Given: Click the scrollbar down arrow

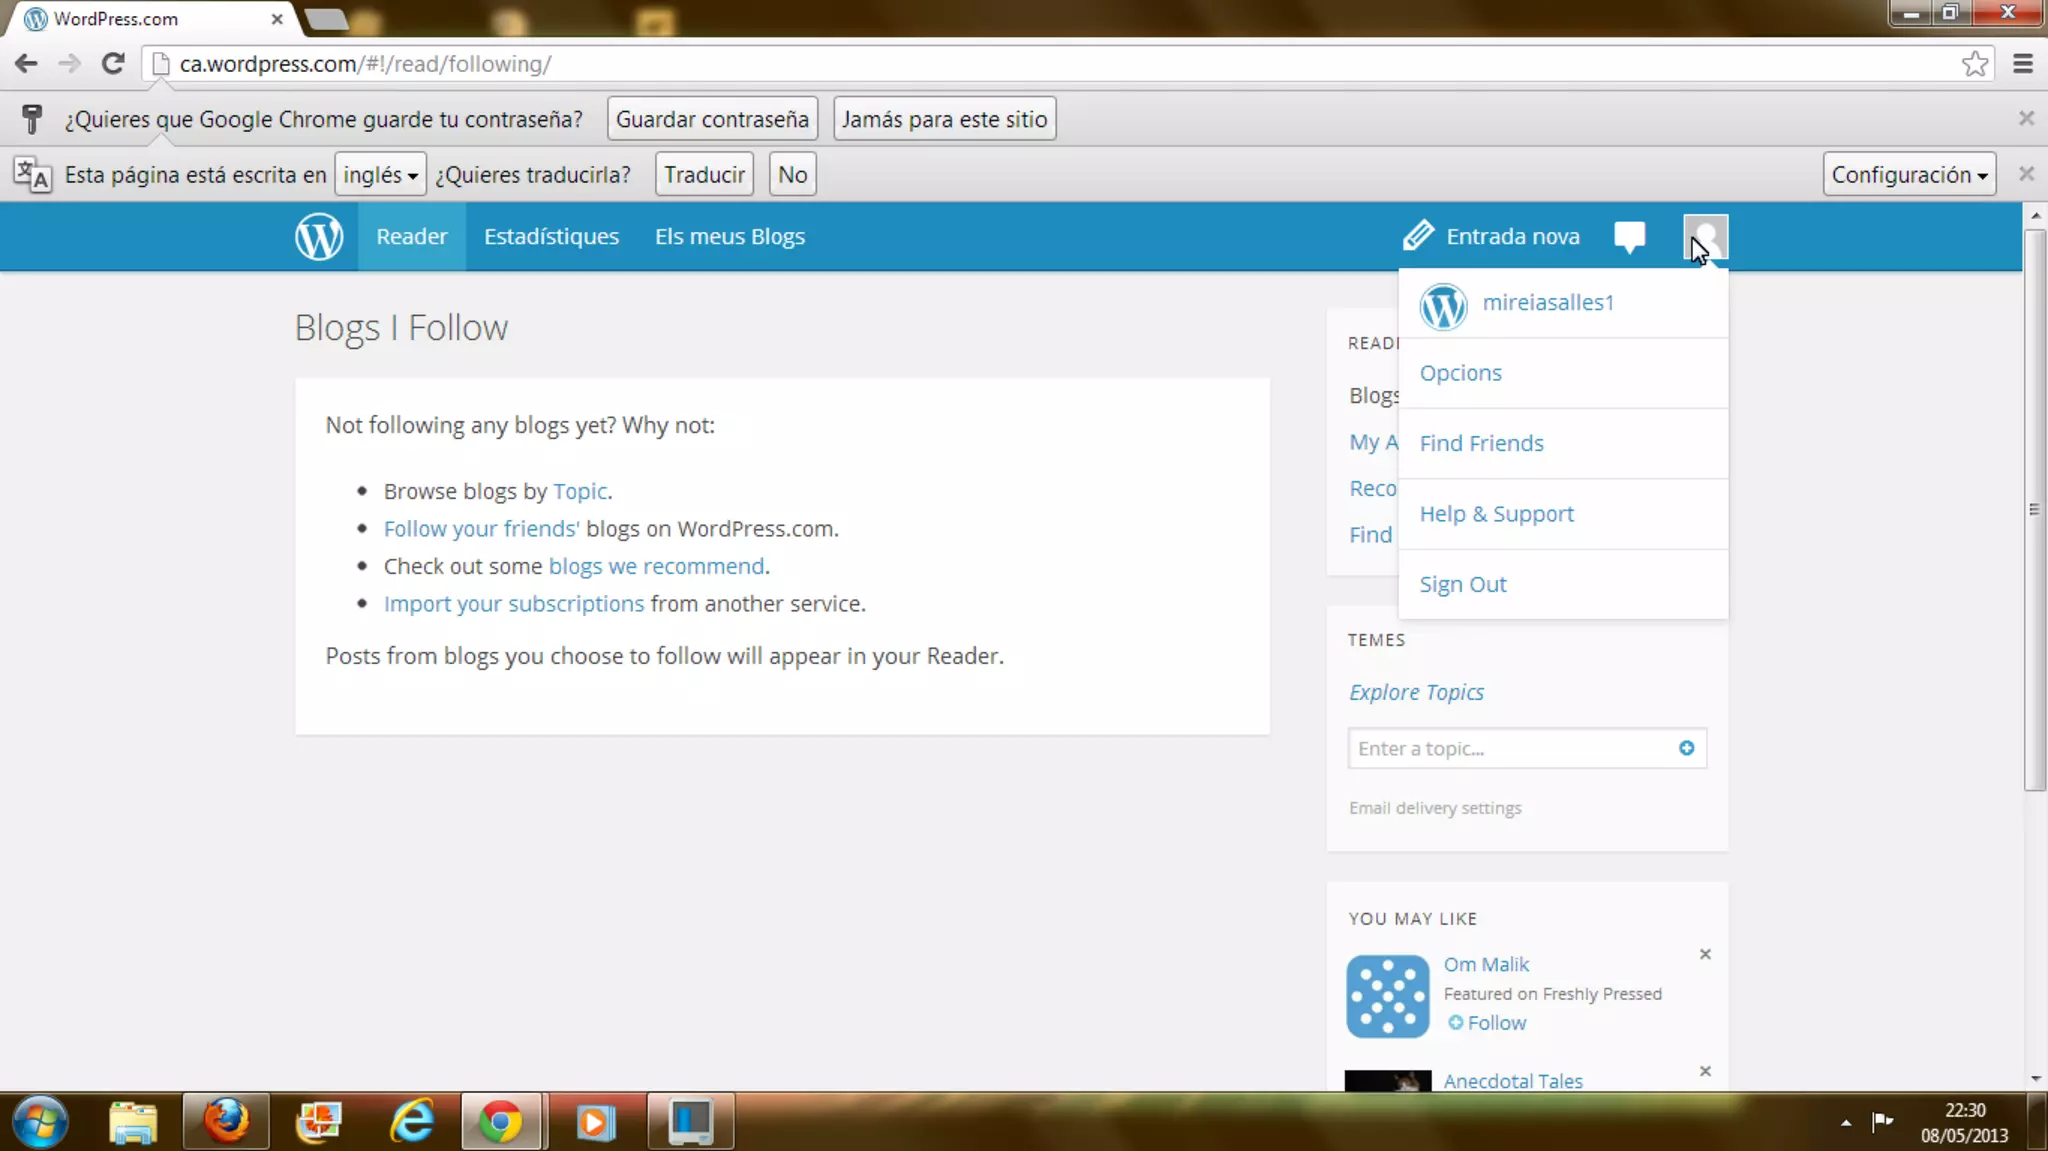Looking at the screenshot, I should click(2034, 1079).
